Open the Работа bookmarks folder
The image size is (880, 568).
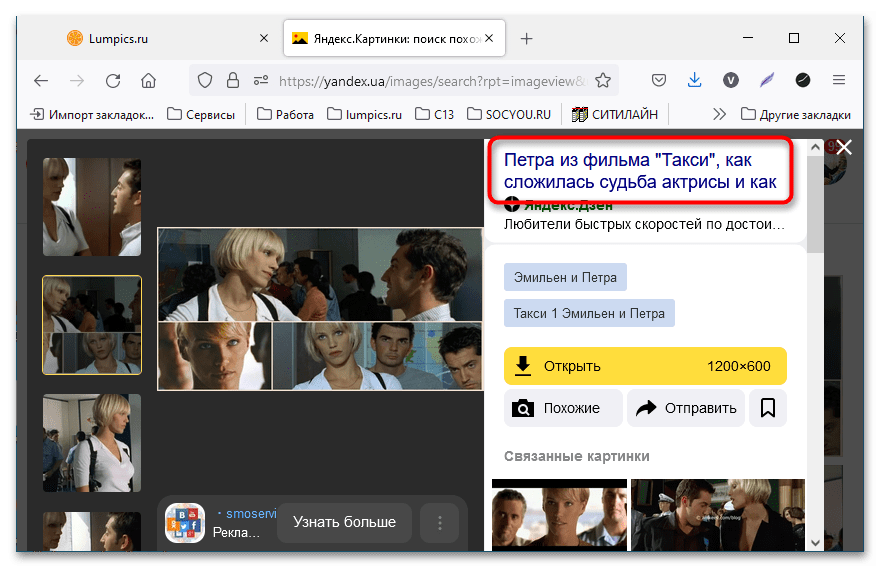pyautogui.click(x=285, y=114)
